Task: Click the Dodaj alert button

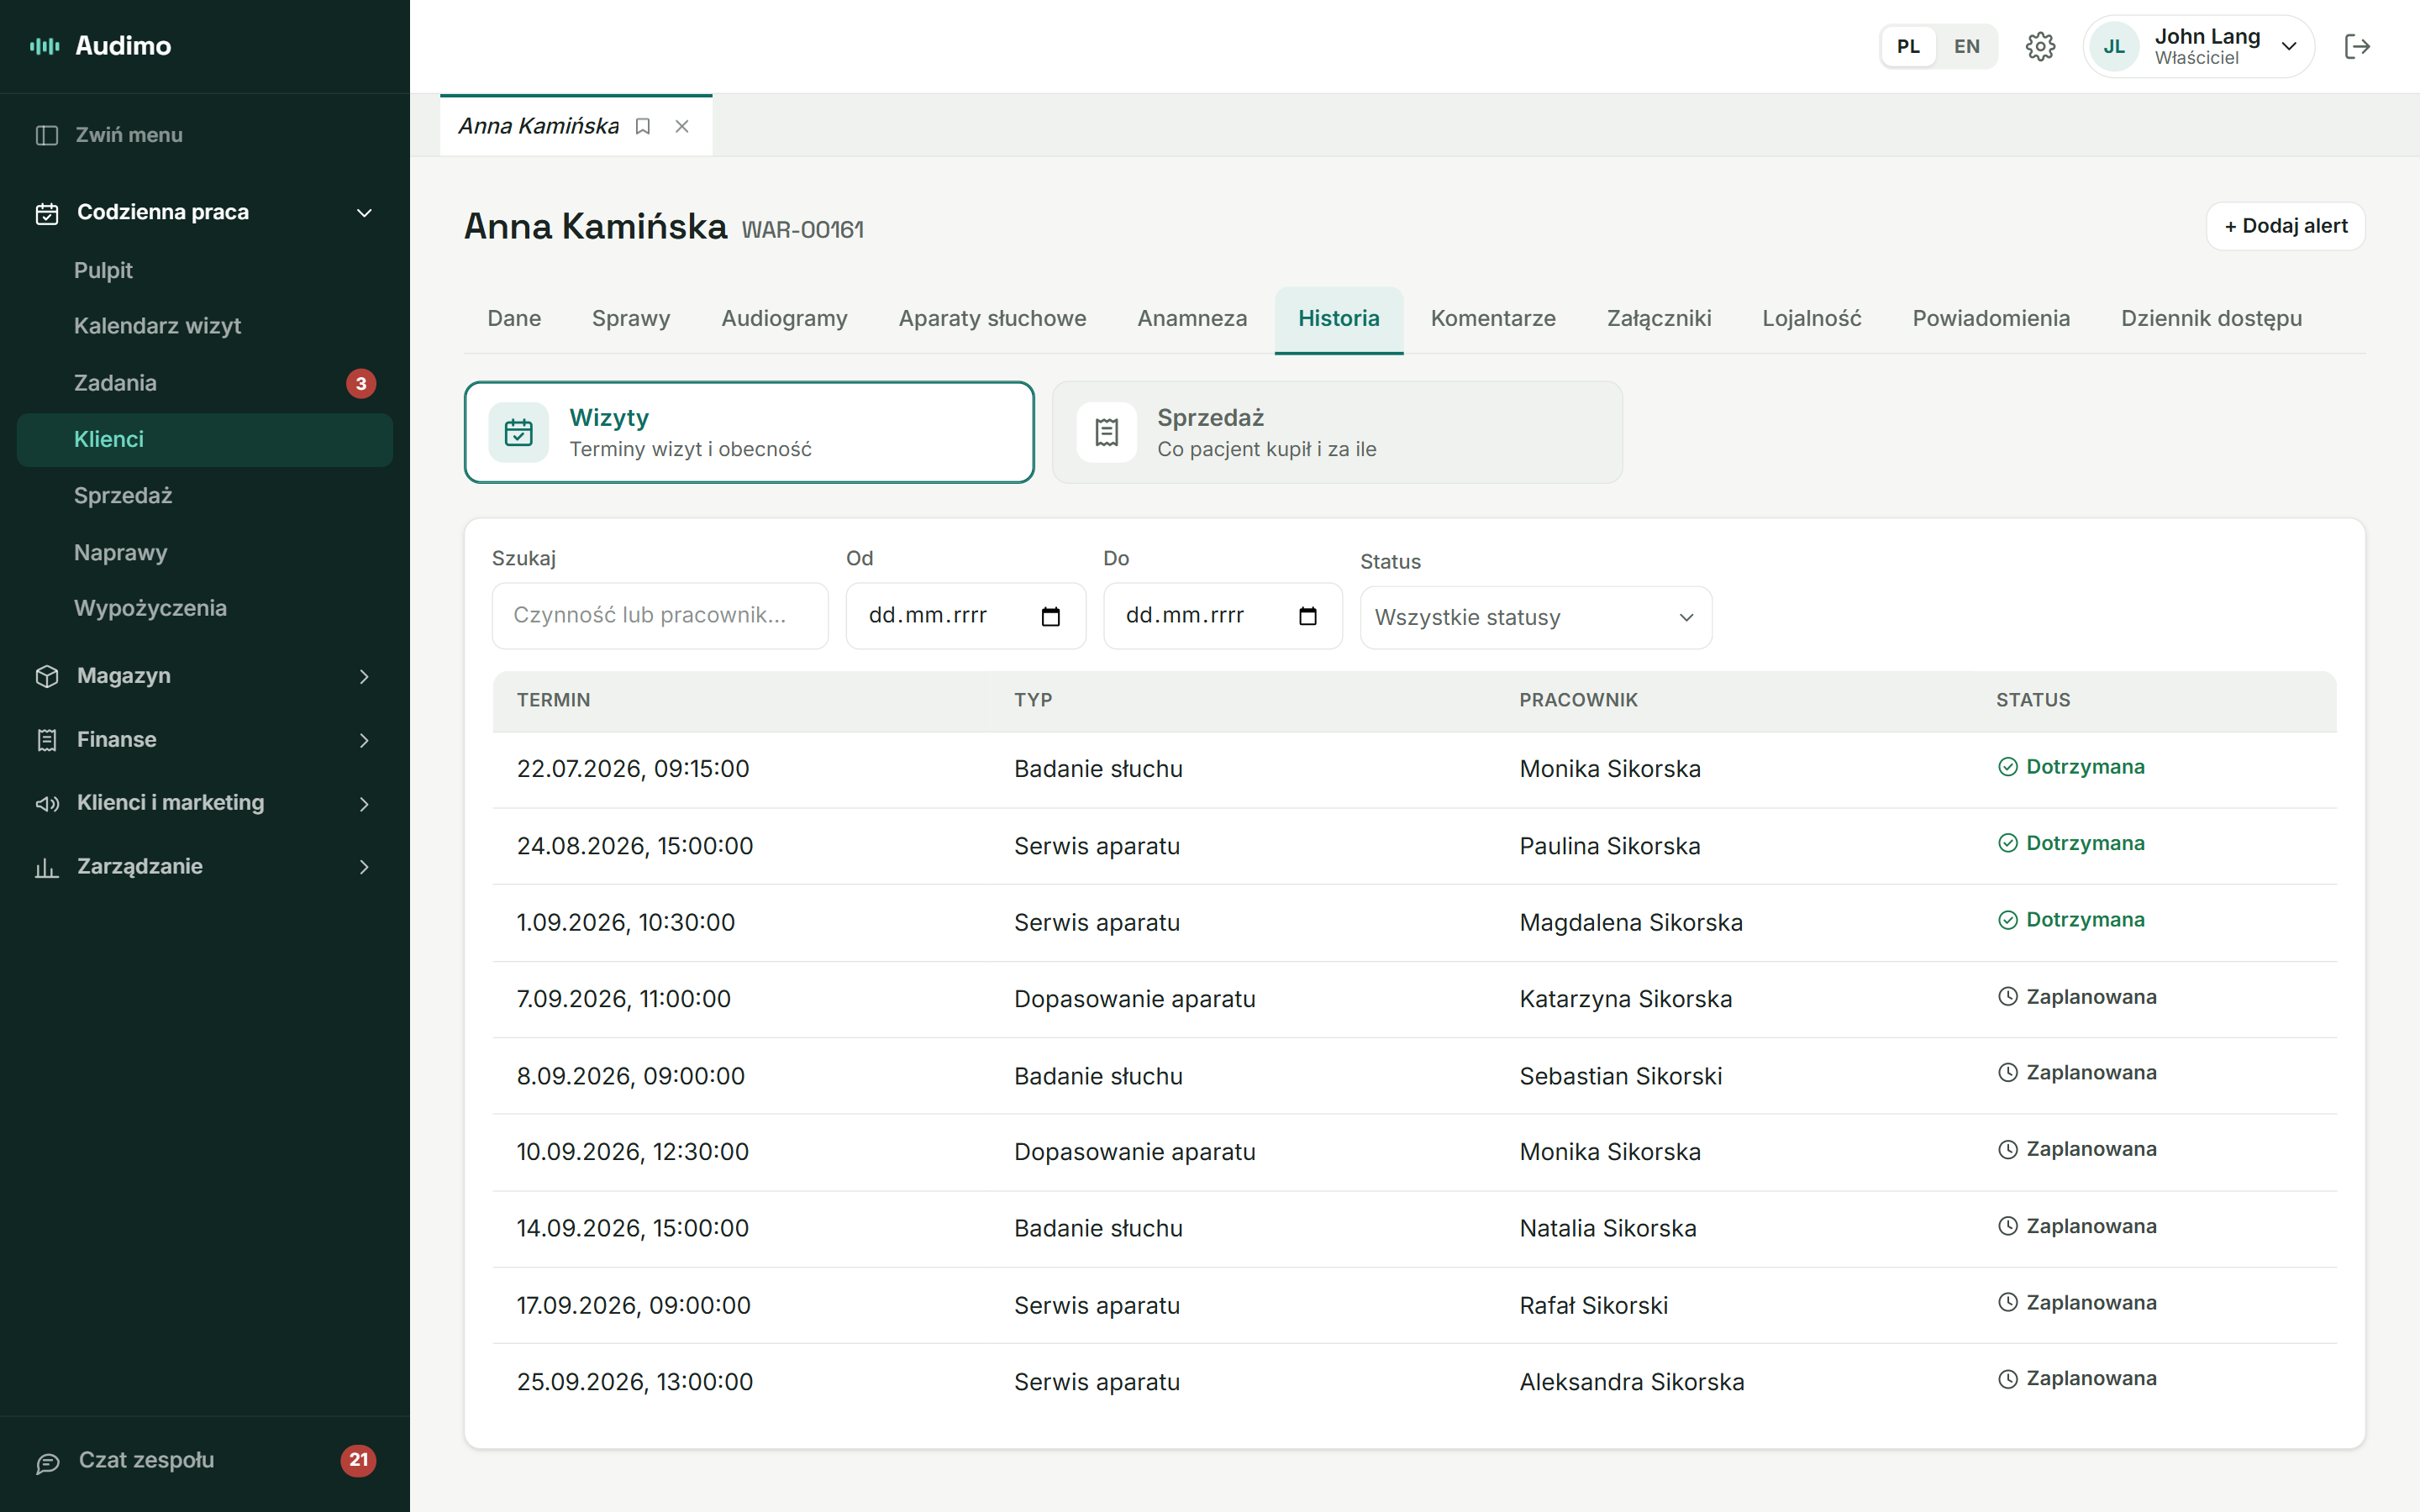Action: [x=2285, y=226]
